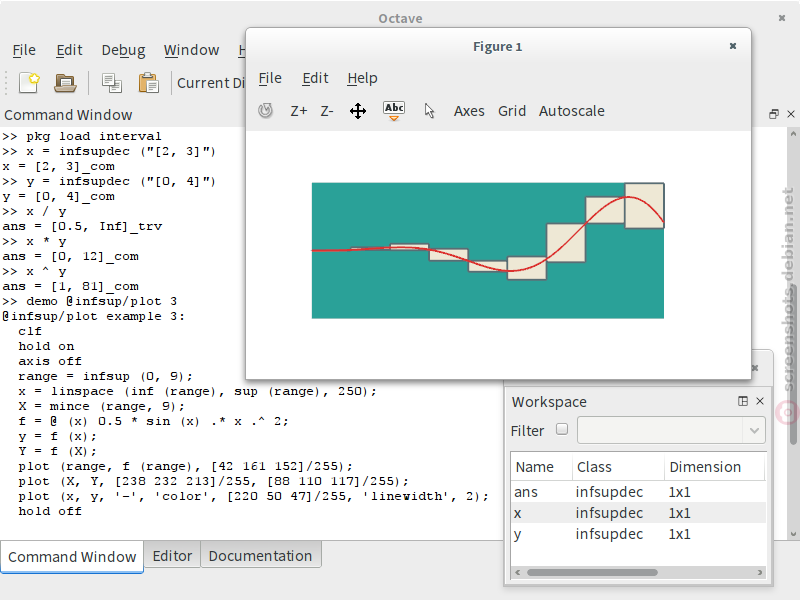Toggle Grid in Figure 1 toolbar
The height and width of the screenshot is (600, 800).
coord(512,111)
